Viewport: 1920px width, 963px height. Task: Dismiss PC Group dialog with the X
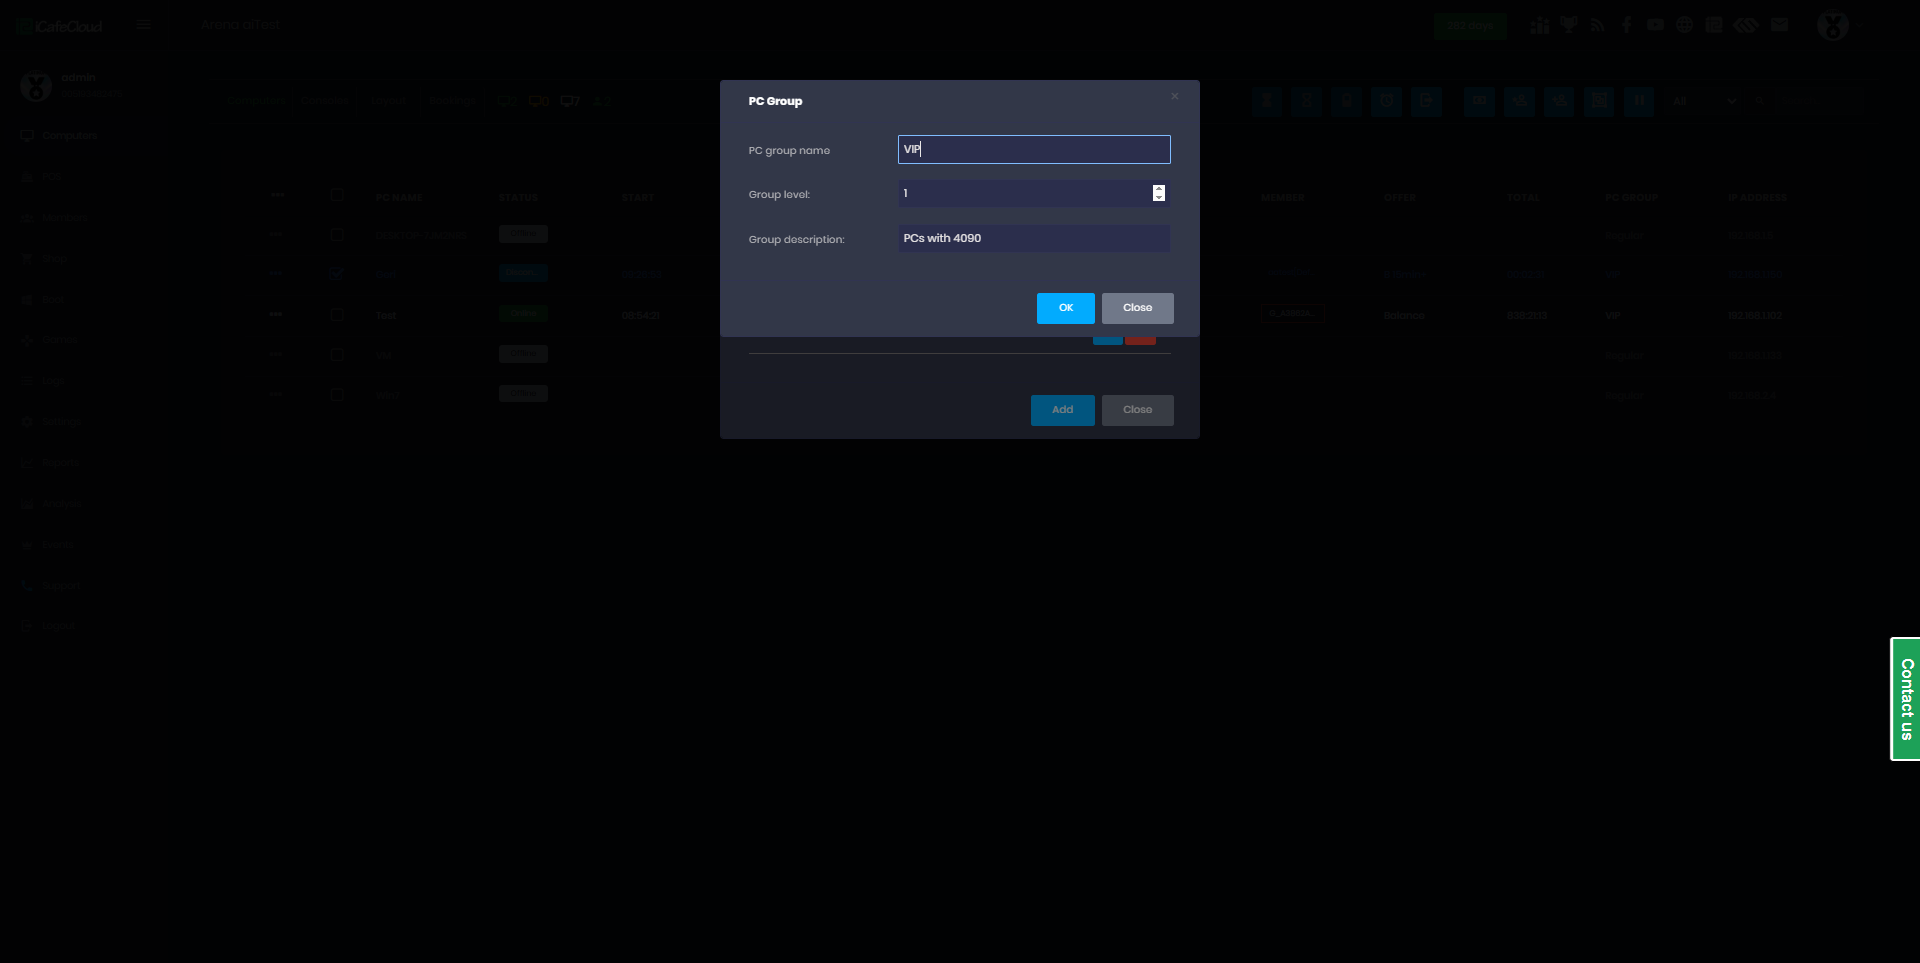click(x=1175, y=96)
